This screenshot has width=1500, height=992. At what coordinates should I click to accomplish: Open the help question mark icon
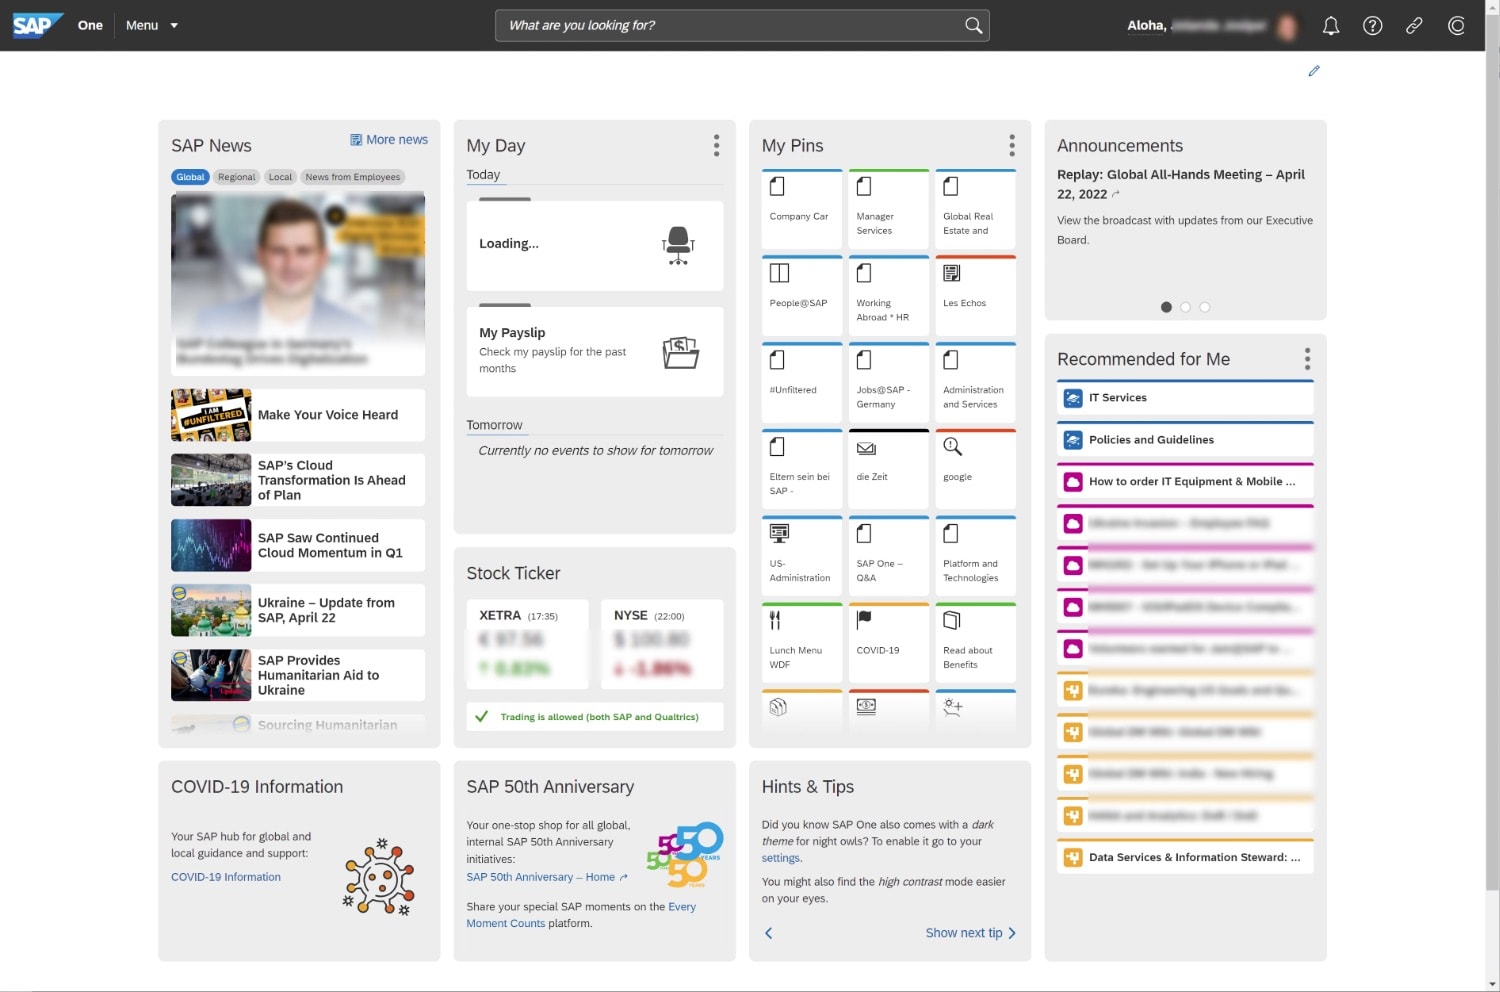click(1373, 26)
